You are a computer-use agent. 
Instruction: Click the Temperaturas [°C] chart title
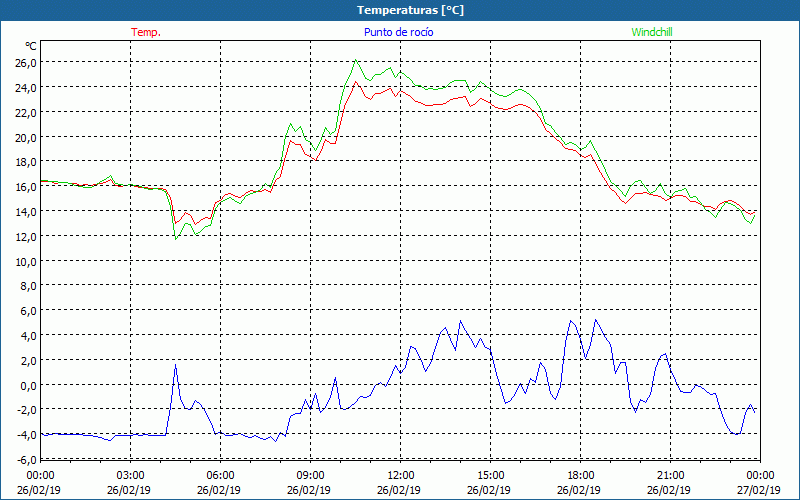coord(410,10)
